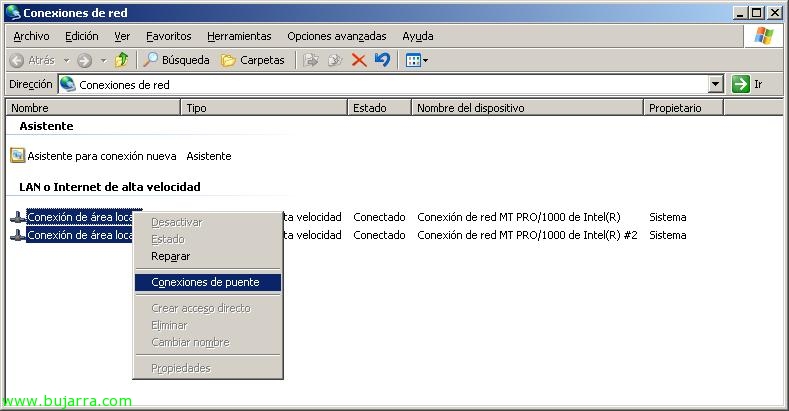Sort by the Tipo column header

click(x=264, y=108)
